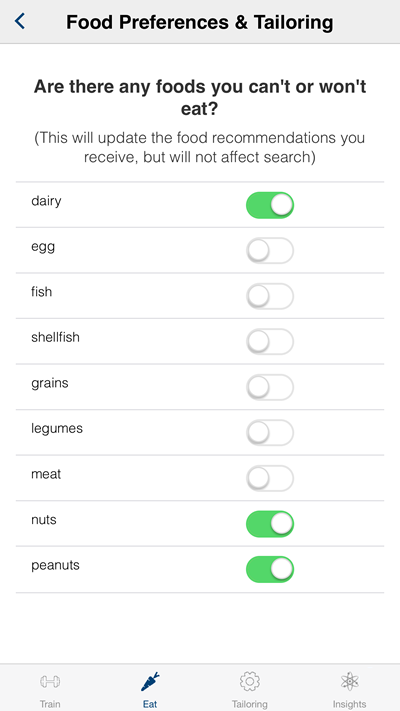Tap the back arrow icon
This screenshot has width=400, height=711.
[x=20, y=21]
